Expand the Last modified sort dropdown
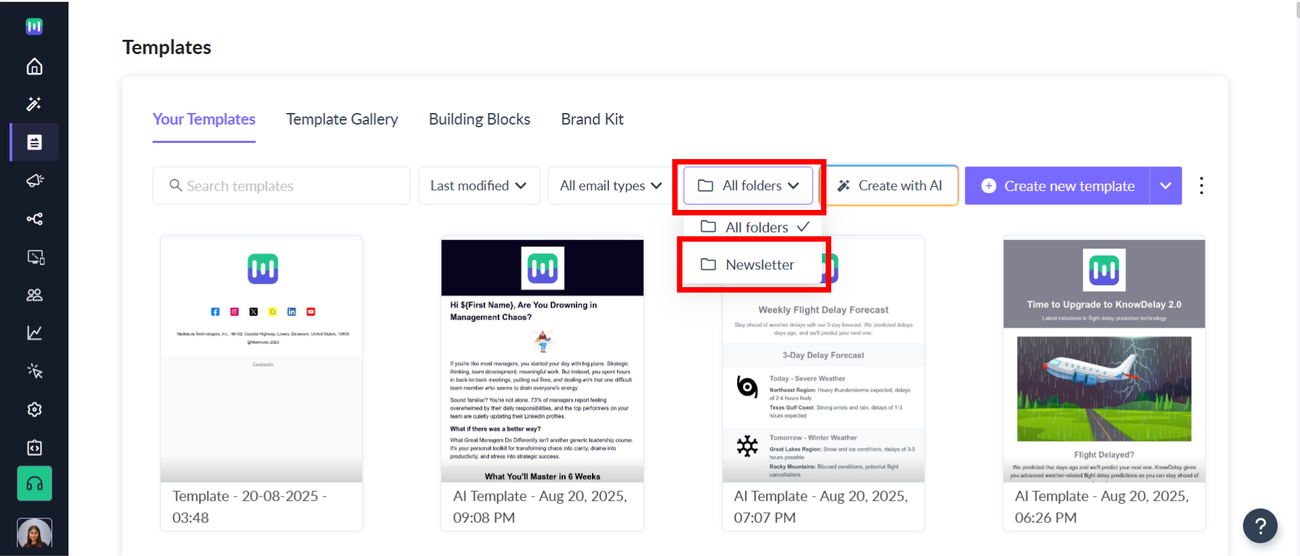Screen dimensions: 1300x556 coord(478,186)
